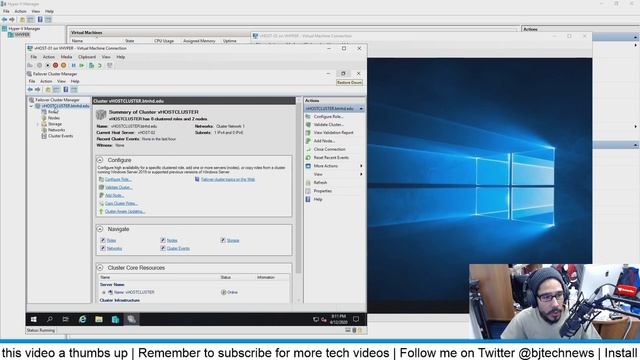The image size is (640, 360).
Task: Click View Validation Report in Actions pane
Action: [333, 133]
